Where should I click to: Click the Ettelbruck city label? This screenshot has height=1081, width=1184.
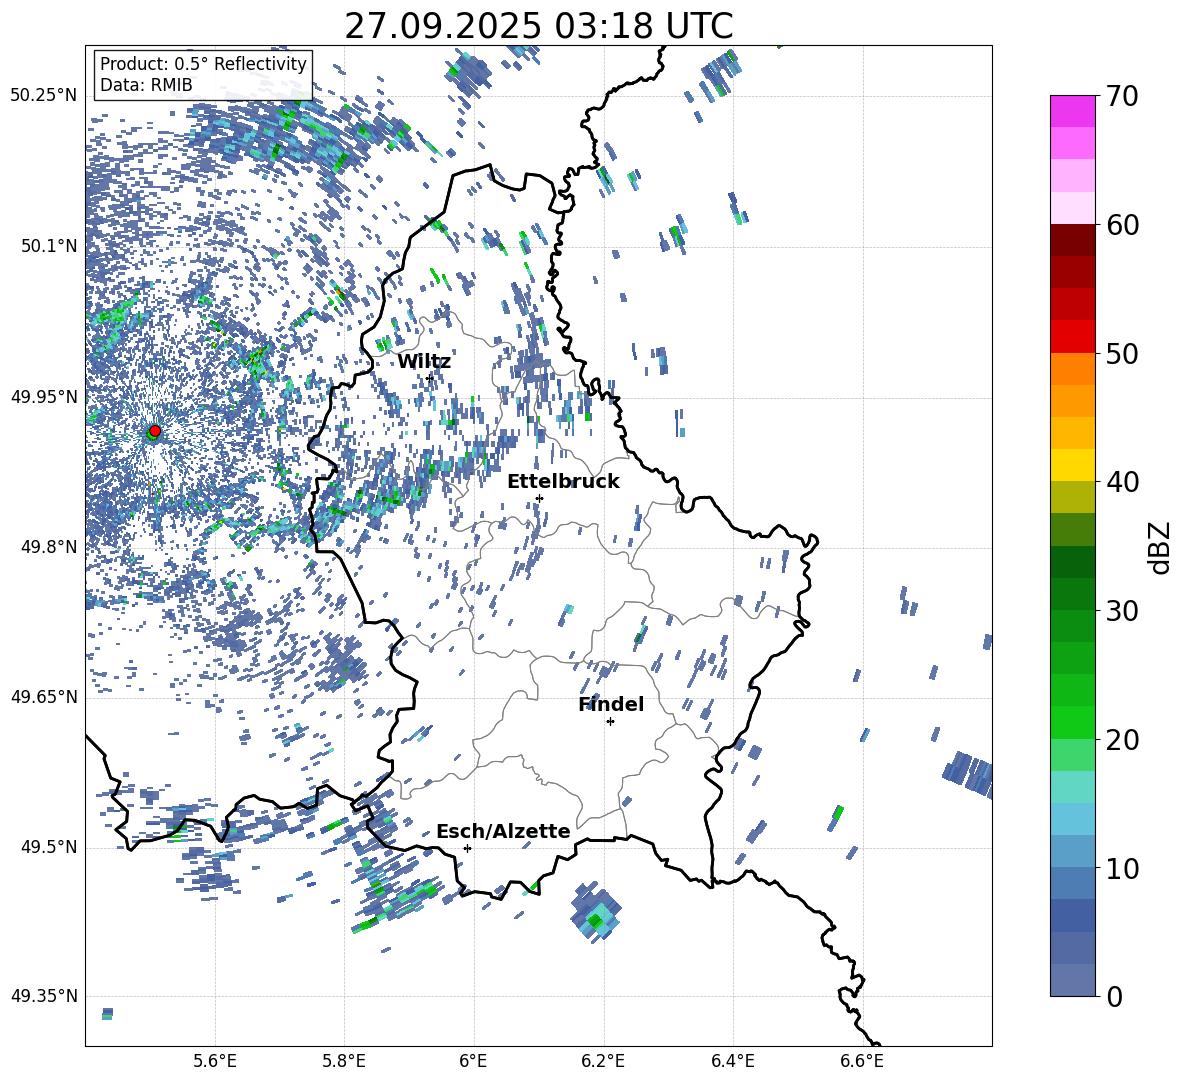click(x=563, y=481)
